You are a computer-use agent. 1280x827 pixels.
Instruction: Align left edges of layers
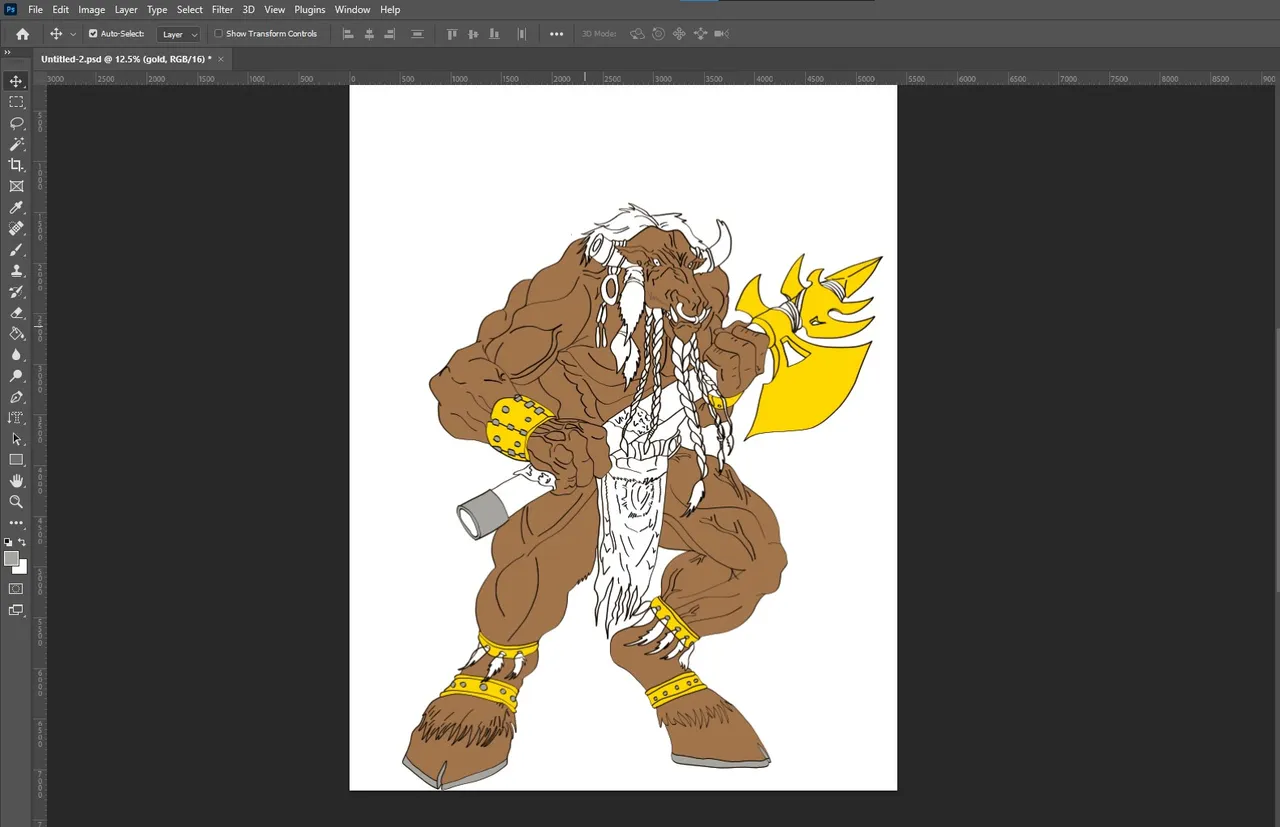click(x=348, y=34)
